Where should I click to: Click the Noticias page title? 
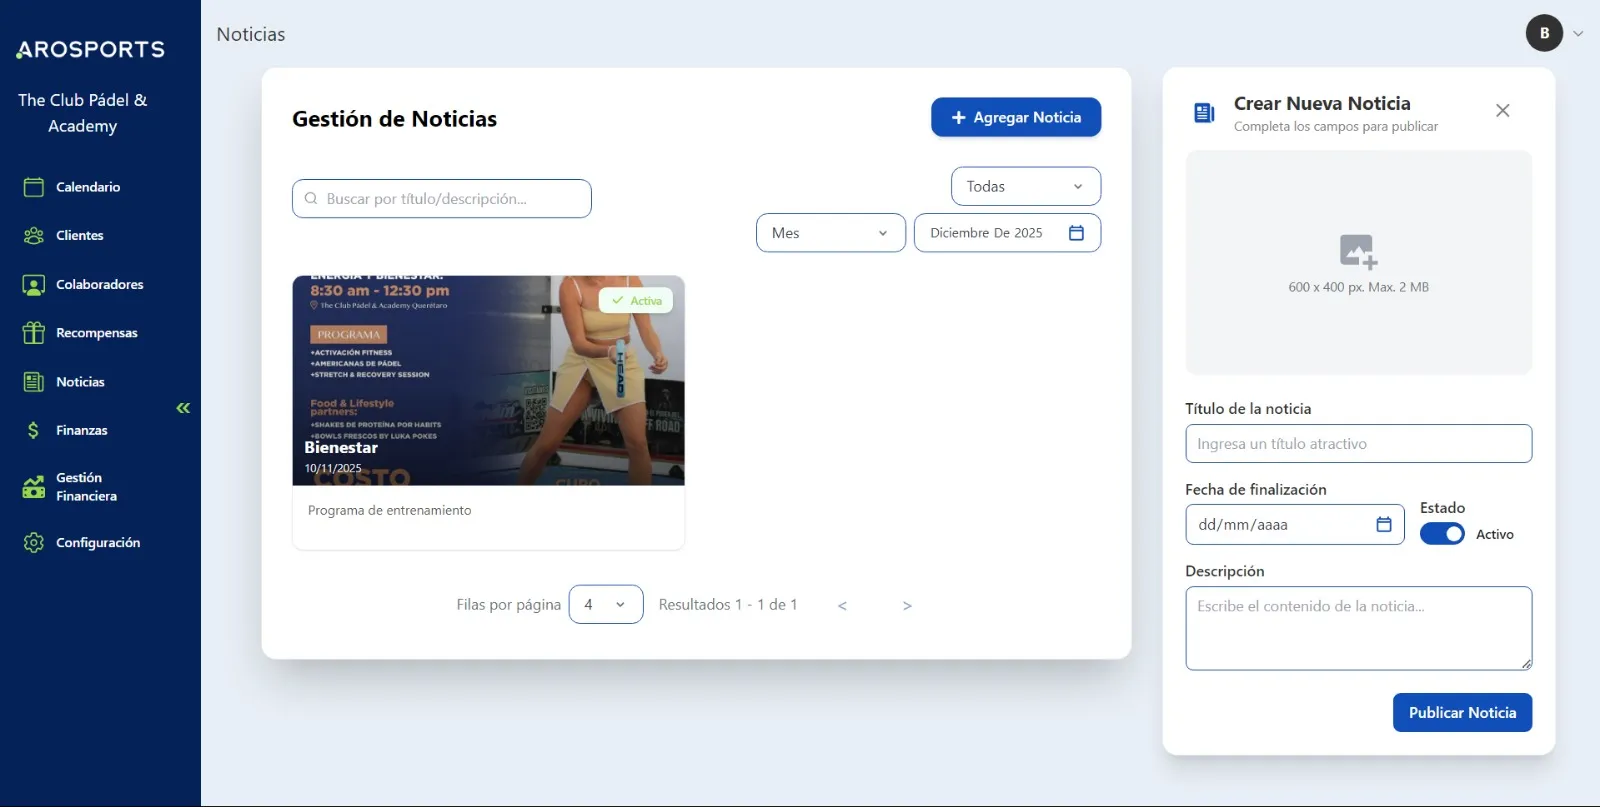(x=251, y=34)
